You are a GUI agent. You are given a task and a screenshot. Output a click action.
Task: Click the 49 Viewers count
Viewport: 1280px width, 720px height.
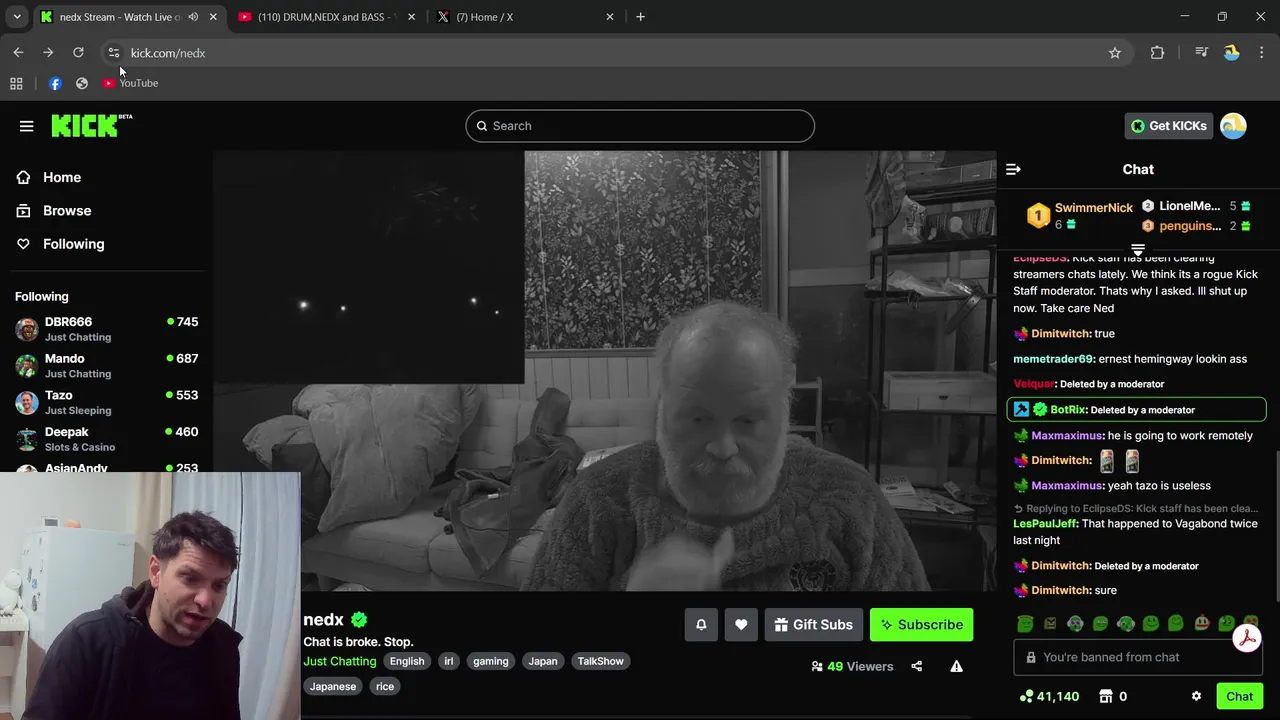pos(852,666)
